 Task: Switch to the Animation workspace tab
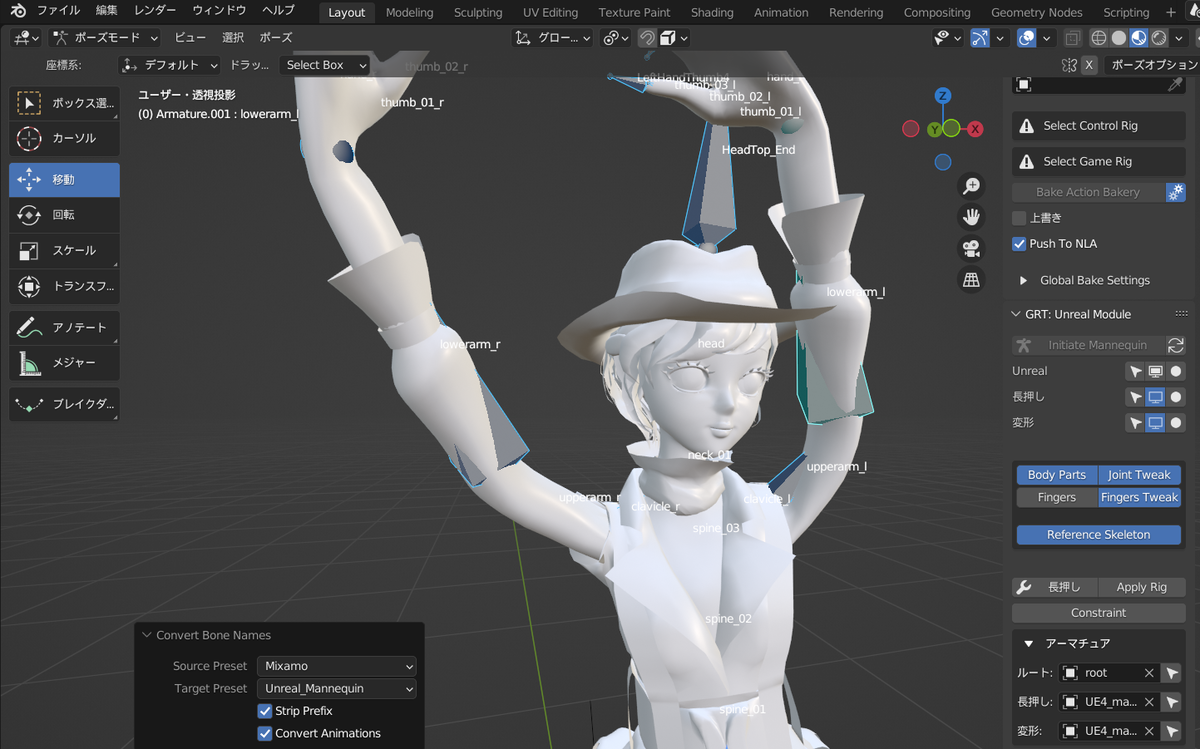[780, 12]
